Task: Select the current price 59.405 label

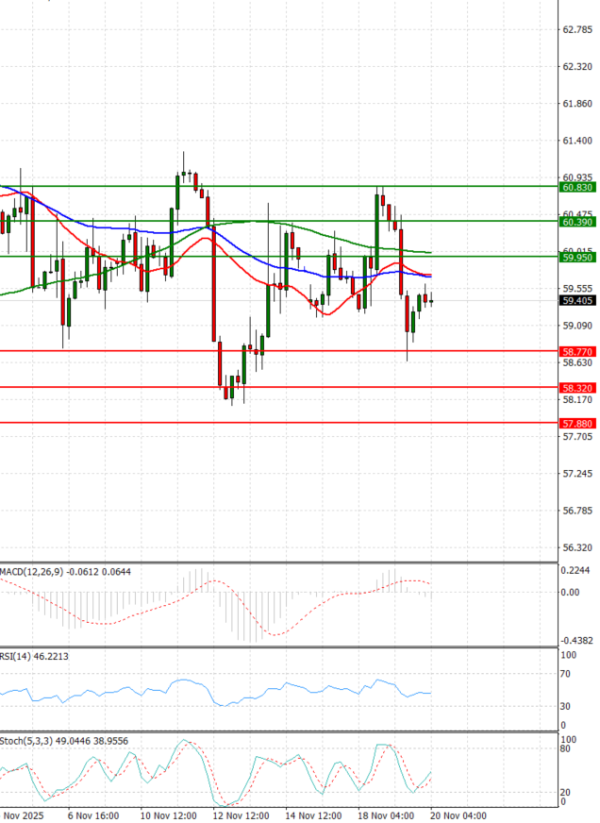Action: 578,300
